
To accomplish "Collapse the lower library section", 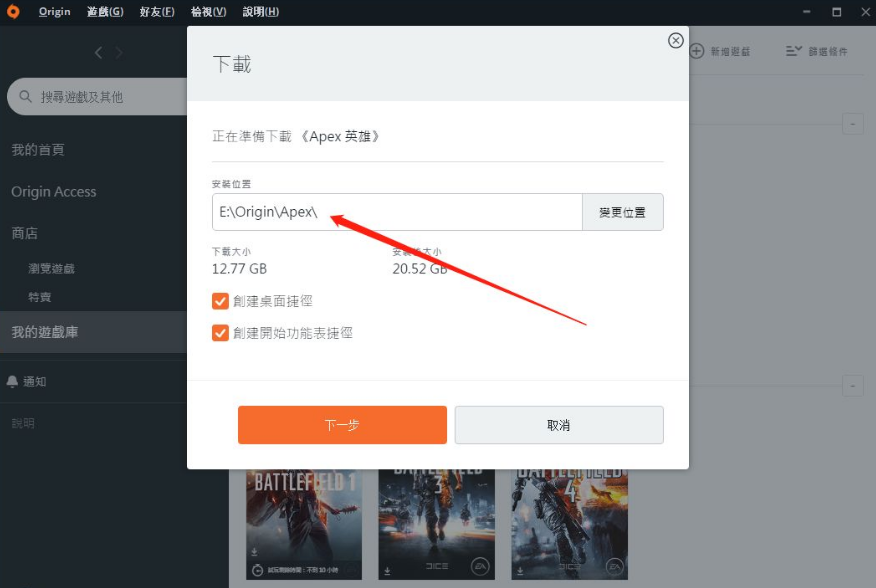I will (853, 386).
